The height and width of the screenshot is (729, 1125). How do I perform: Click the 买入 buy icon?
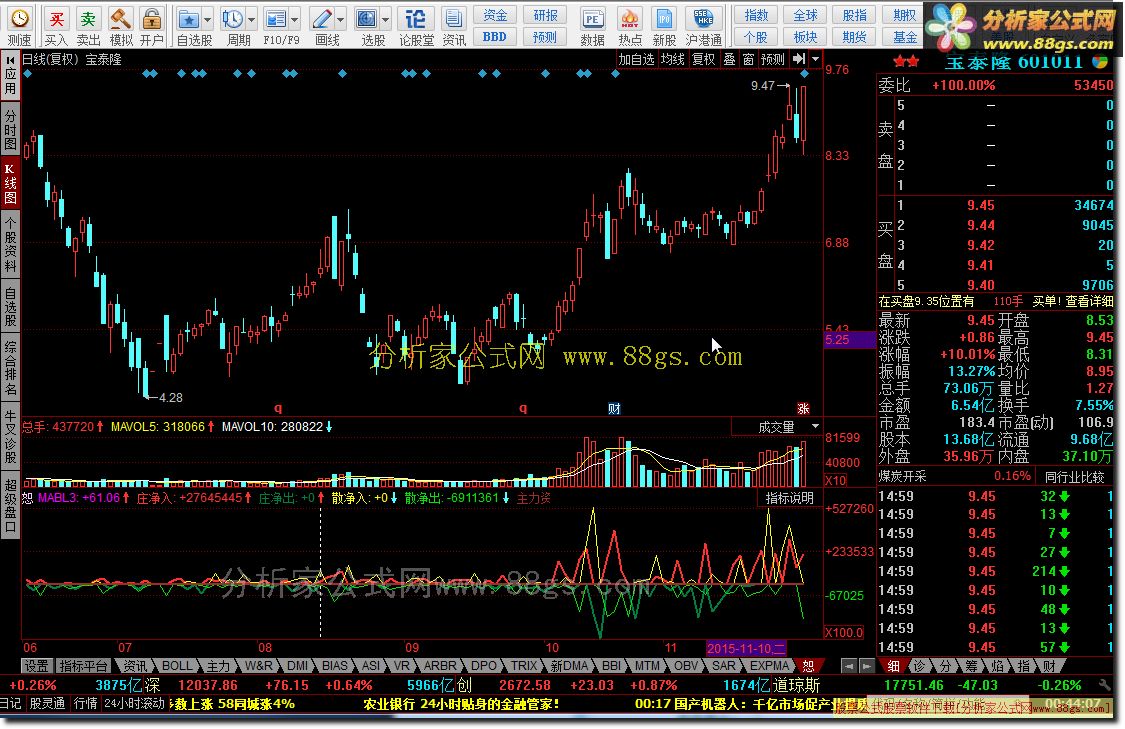56,19
